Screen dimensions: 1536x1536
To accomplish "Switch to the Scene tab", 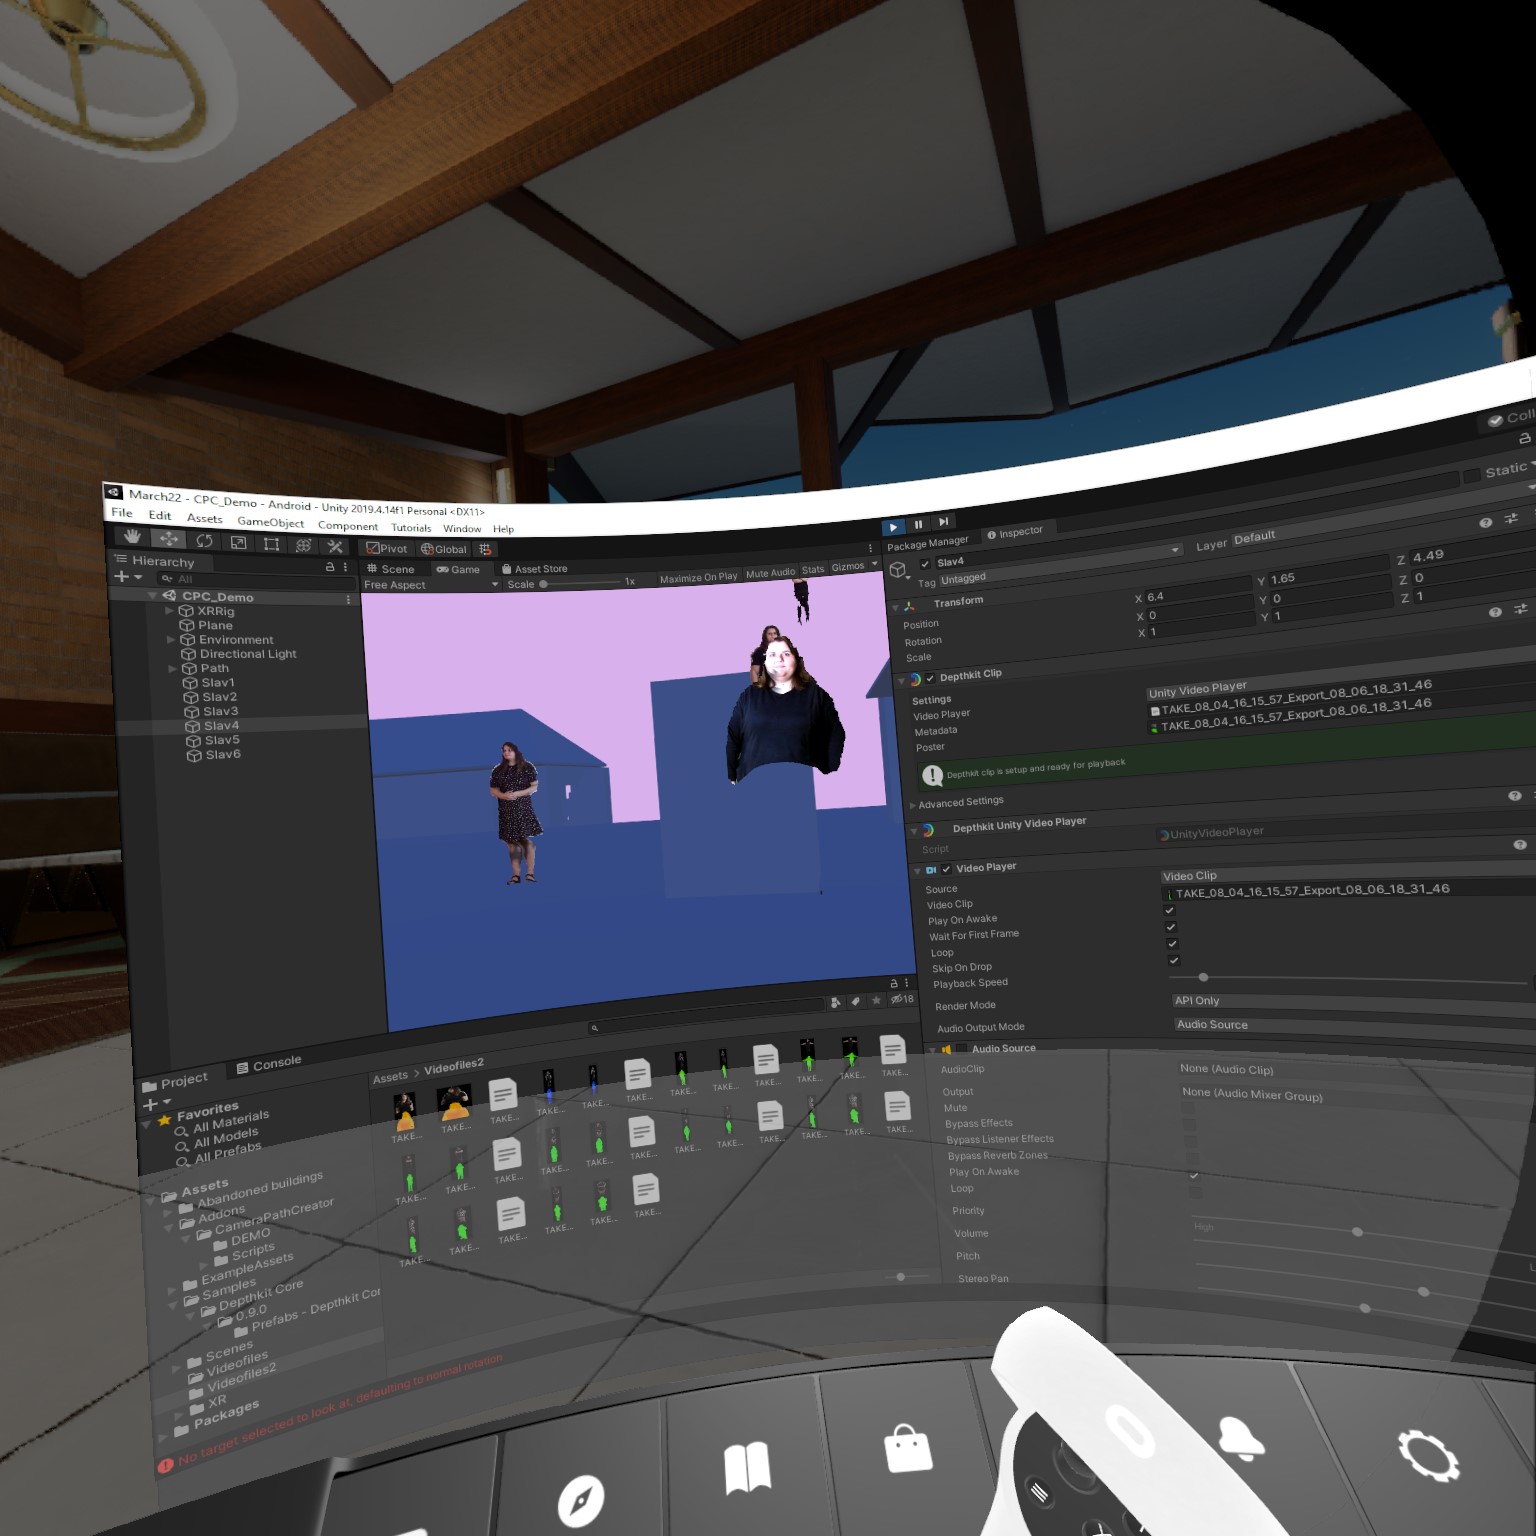I will (391, 568).
